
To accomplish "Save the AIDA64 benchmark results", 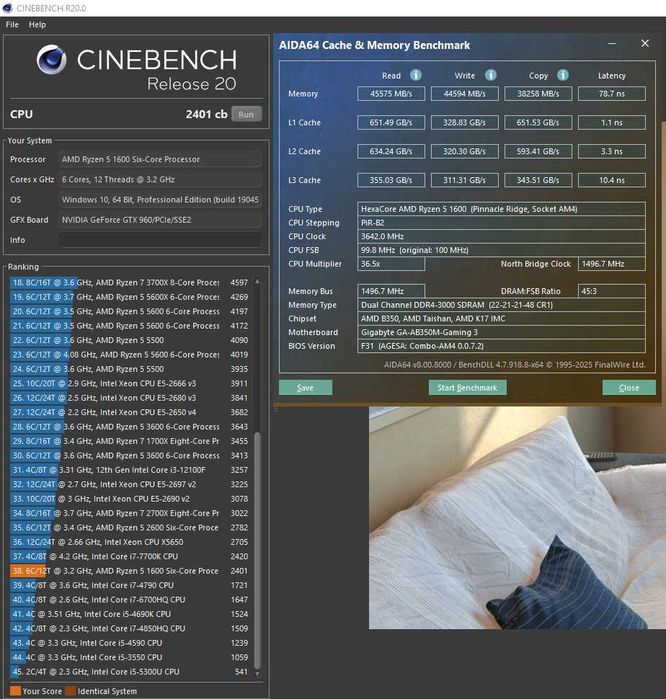I will pos(305,388).
